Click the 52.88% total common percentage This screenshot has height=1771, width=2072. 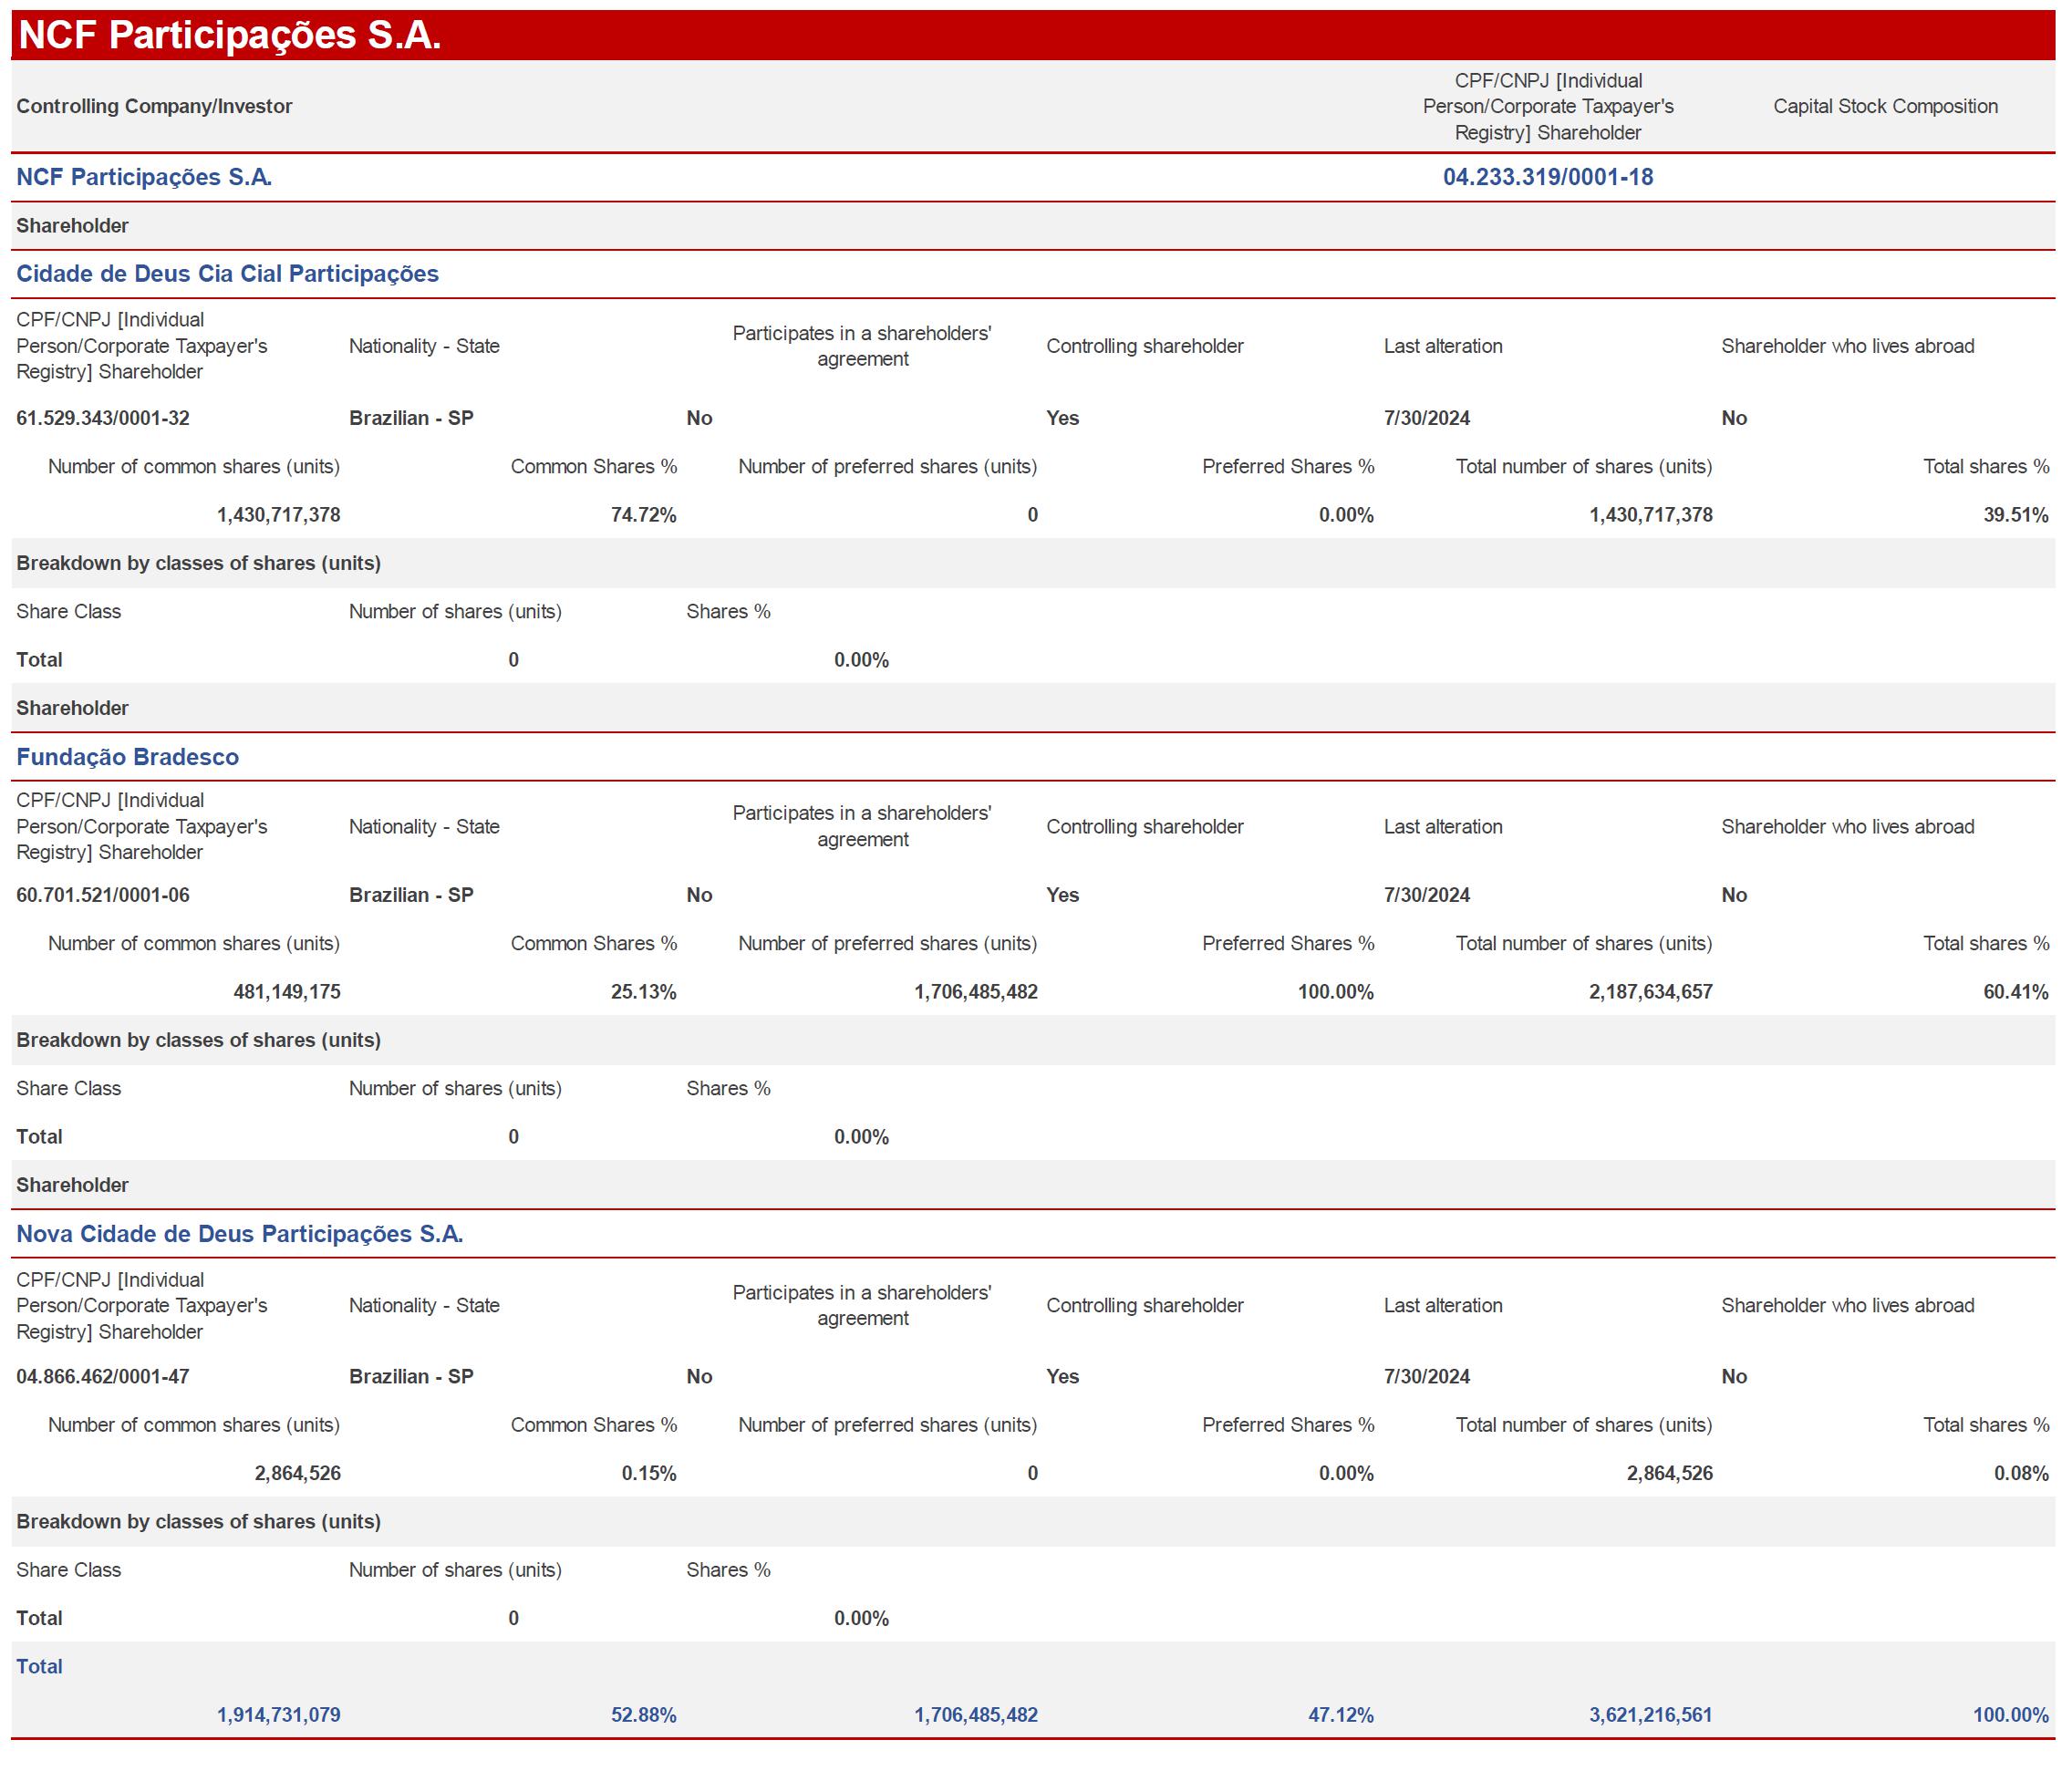[643, 1715]
